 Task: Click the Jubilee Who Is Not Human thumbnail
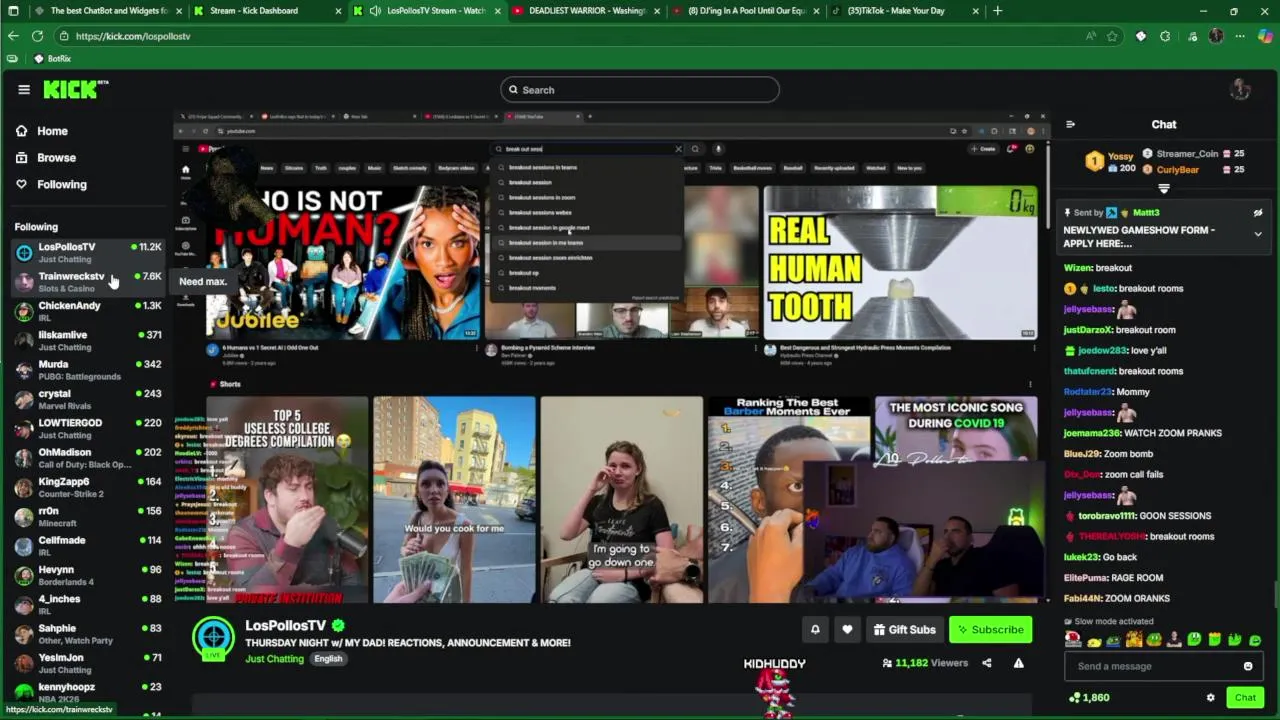tap(343, 262)
